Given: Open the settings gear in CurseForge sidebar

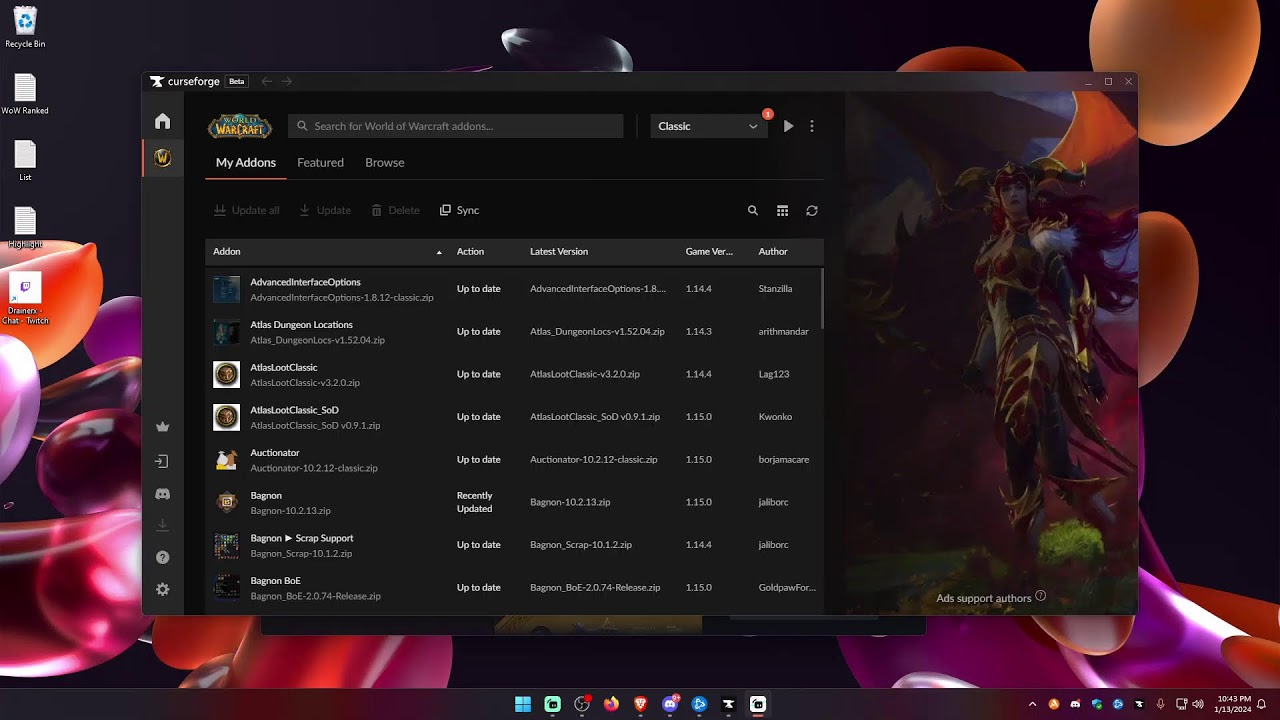Looking at the screenshot, I should pos(162,590).
